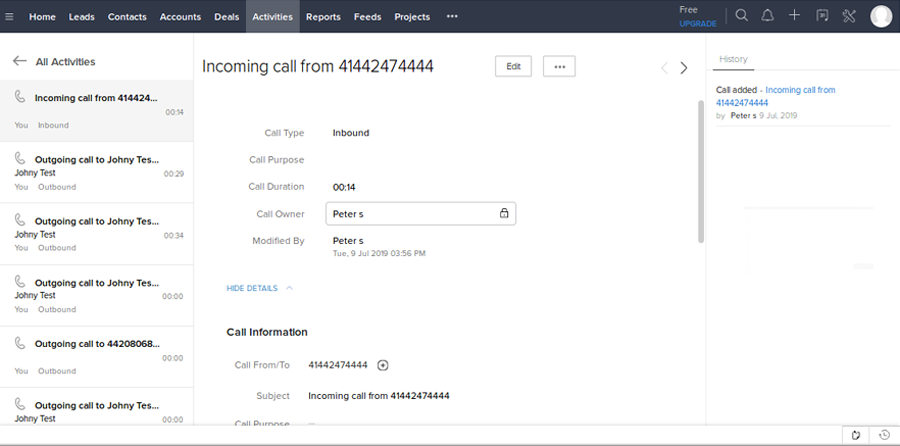The width and height of the screenshot is (900, 446).
Task: Open the bottom bar recent history icon
Action: click(x=885, y=435)
